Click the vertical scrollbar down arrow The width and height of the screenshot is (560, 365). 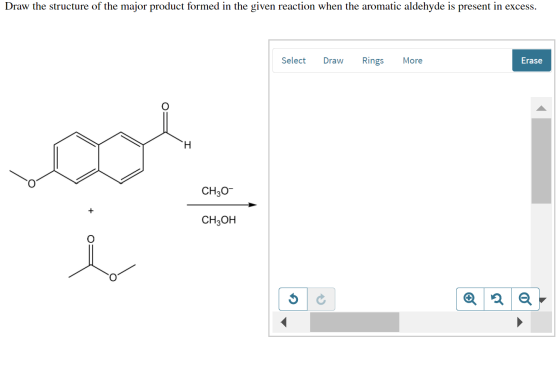543,300
